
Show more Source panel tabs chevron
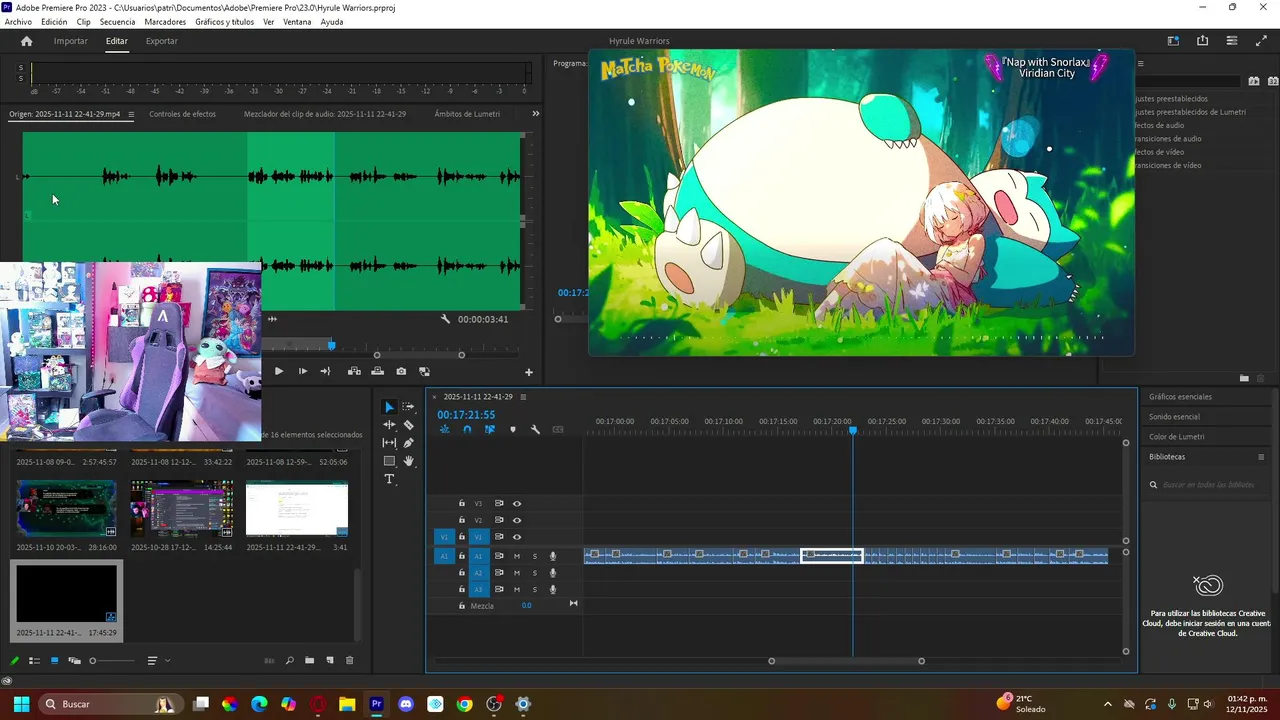coord(535,114)
